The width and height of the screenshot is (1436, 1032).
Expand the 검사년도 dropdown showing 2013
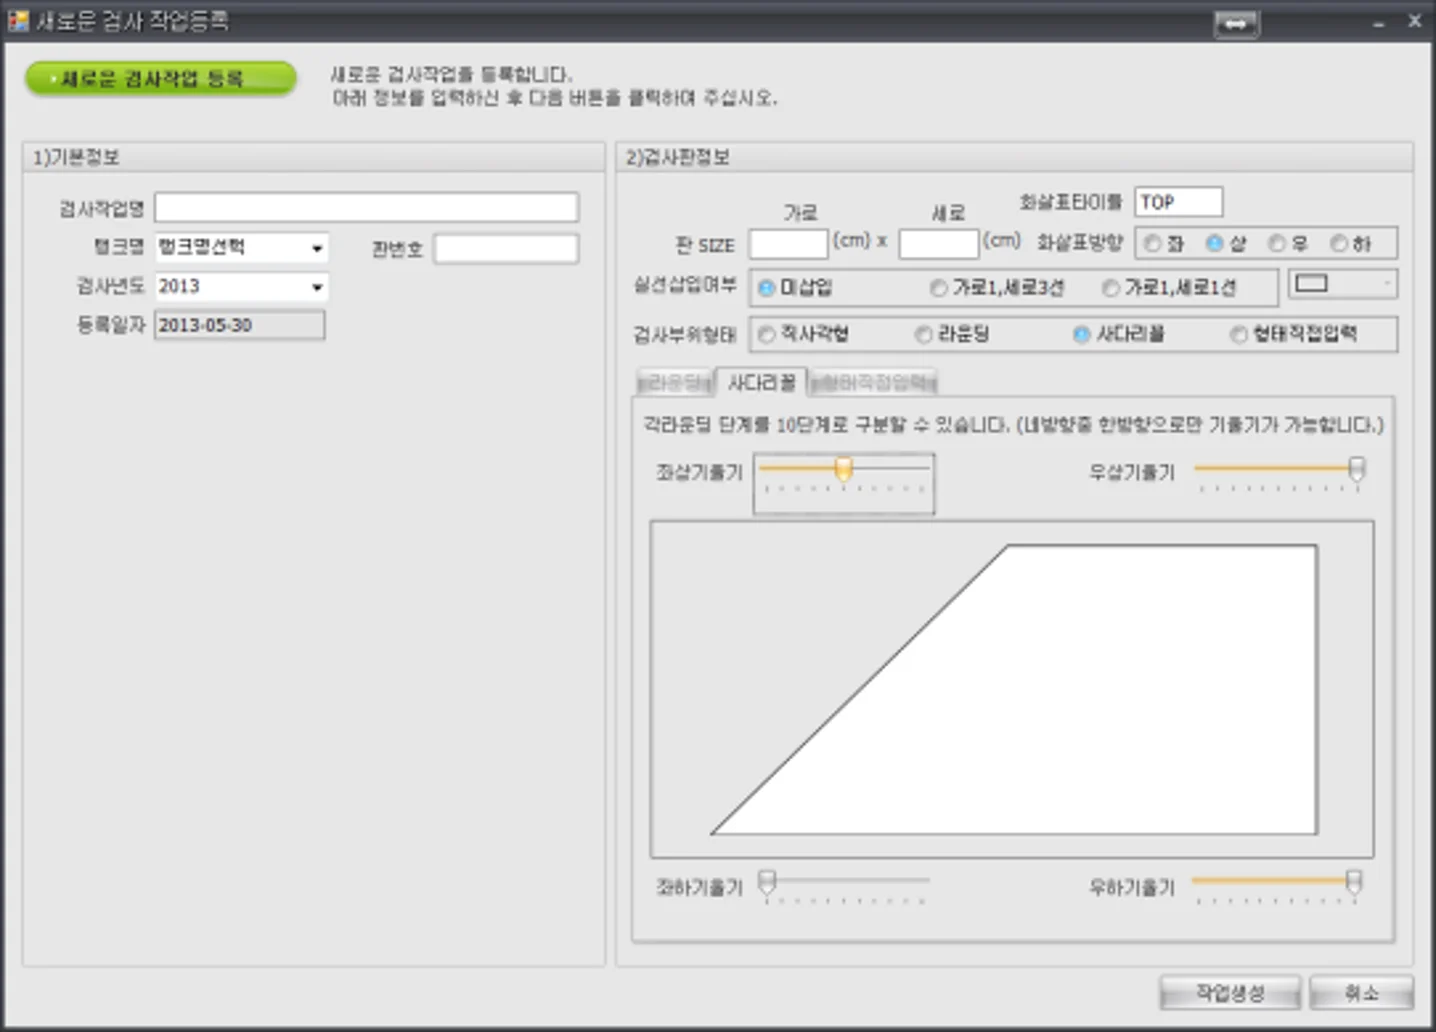click(x=241, y=287)
